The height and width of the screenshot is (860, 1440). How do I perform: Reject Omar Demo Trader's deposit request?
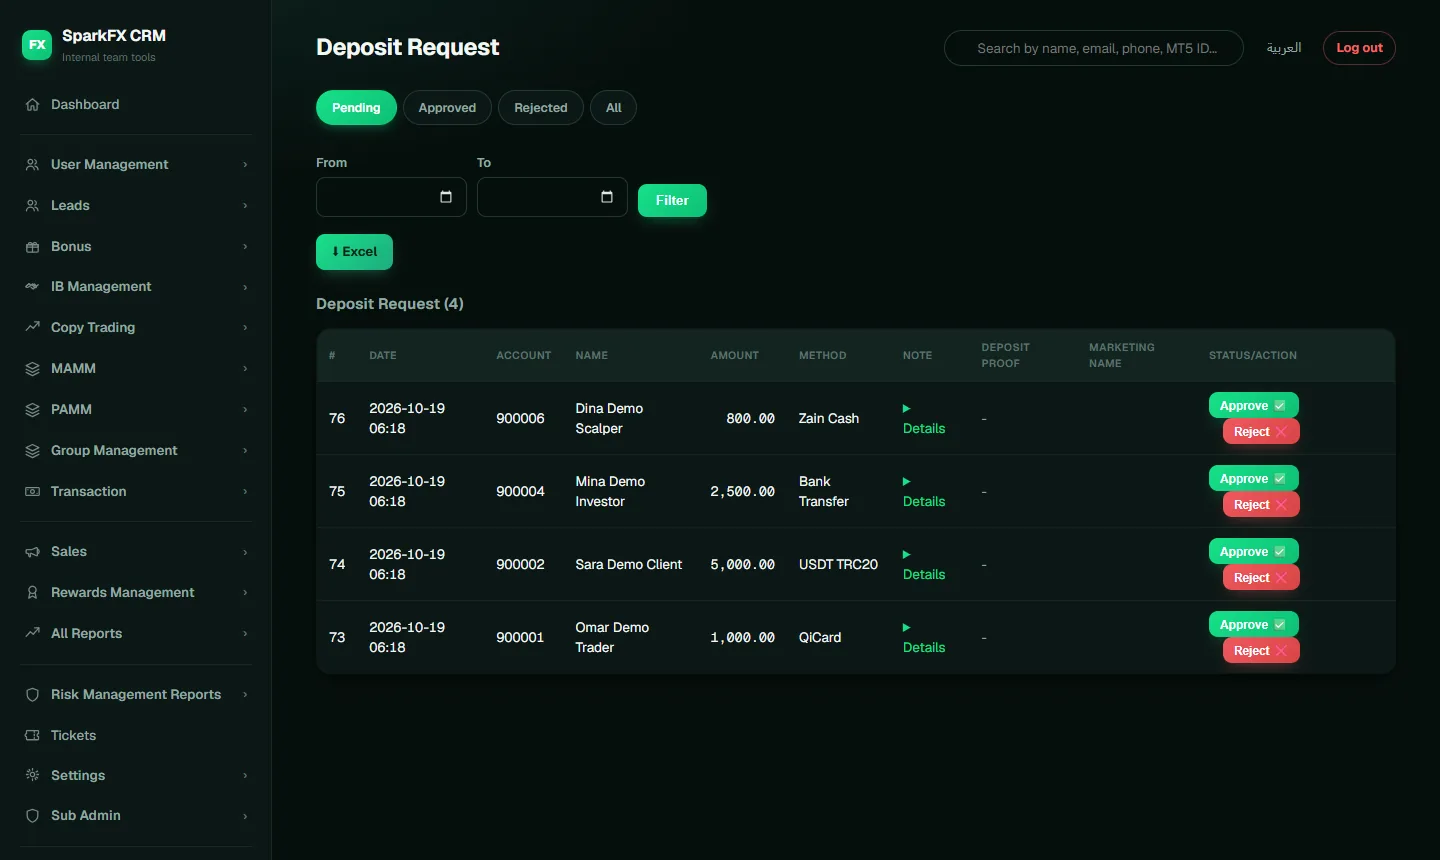coord(1261,651)
